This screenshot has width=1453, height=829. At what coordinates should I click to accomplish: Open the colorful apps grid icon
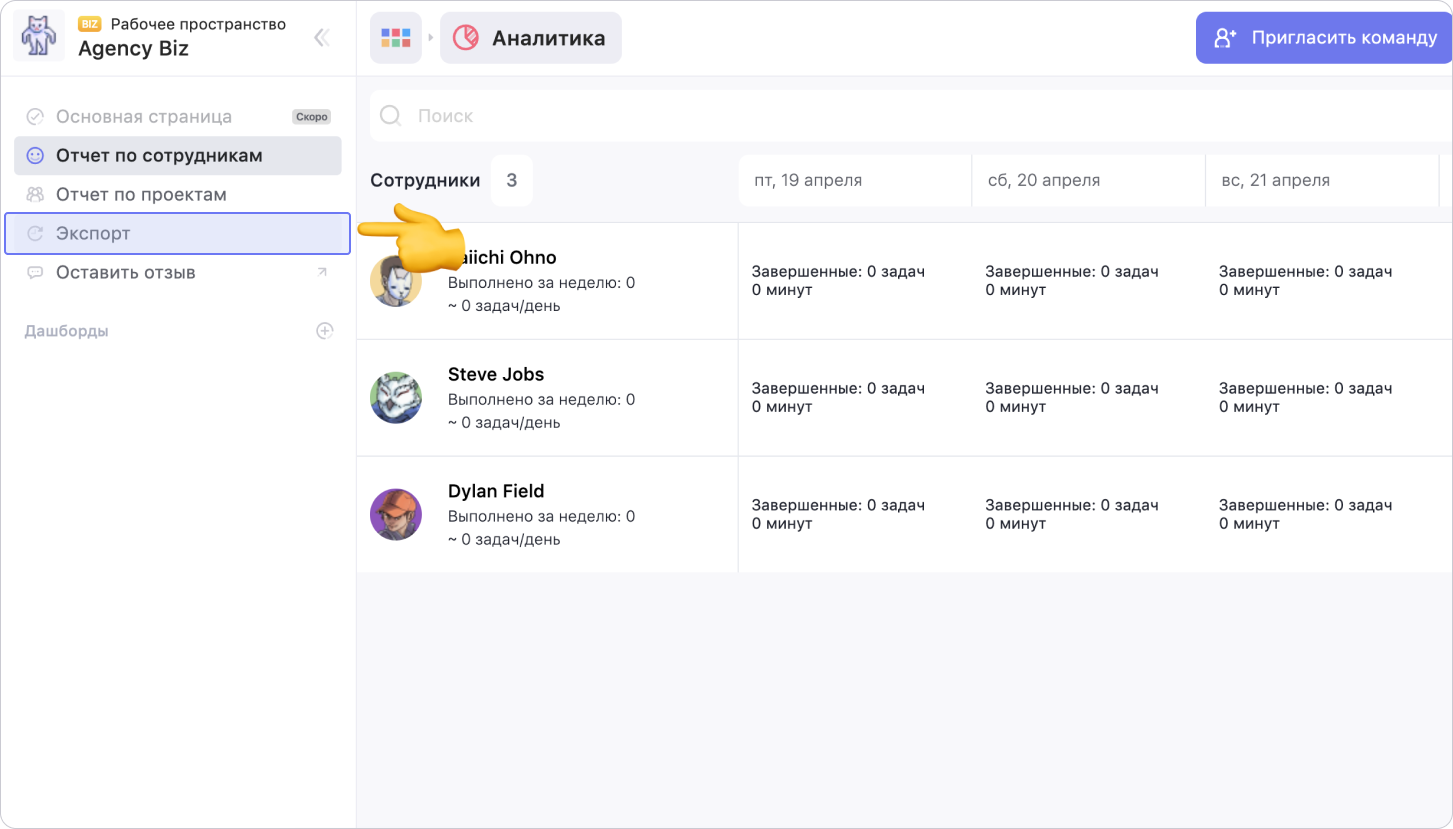point(396,38)
